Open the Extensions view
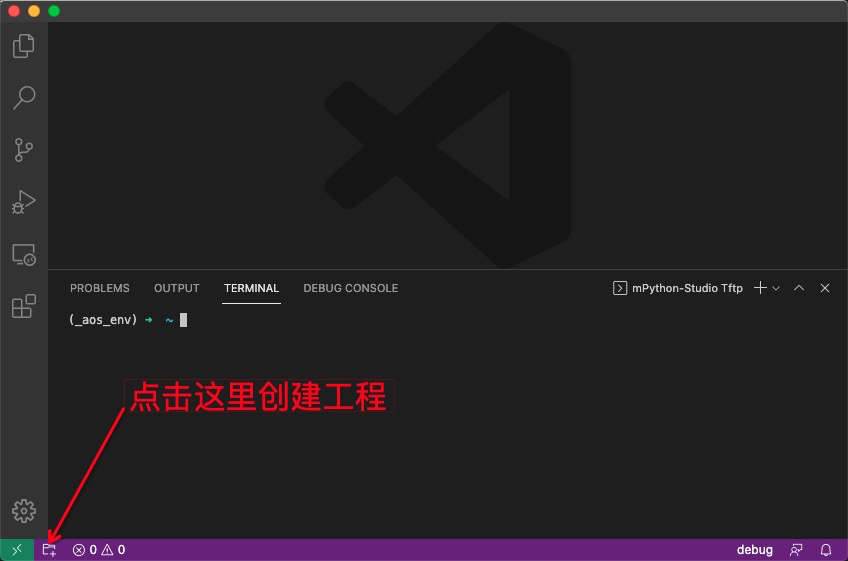Viewport: 848px width, 561px height. tap(24, 306)
